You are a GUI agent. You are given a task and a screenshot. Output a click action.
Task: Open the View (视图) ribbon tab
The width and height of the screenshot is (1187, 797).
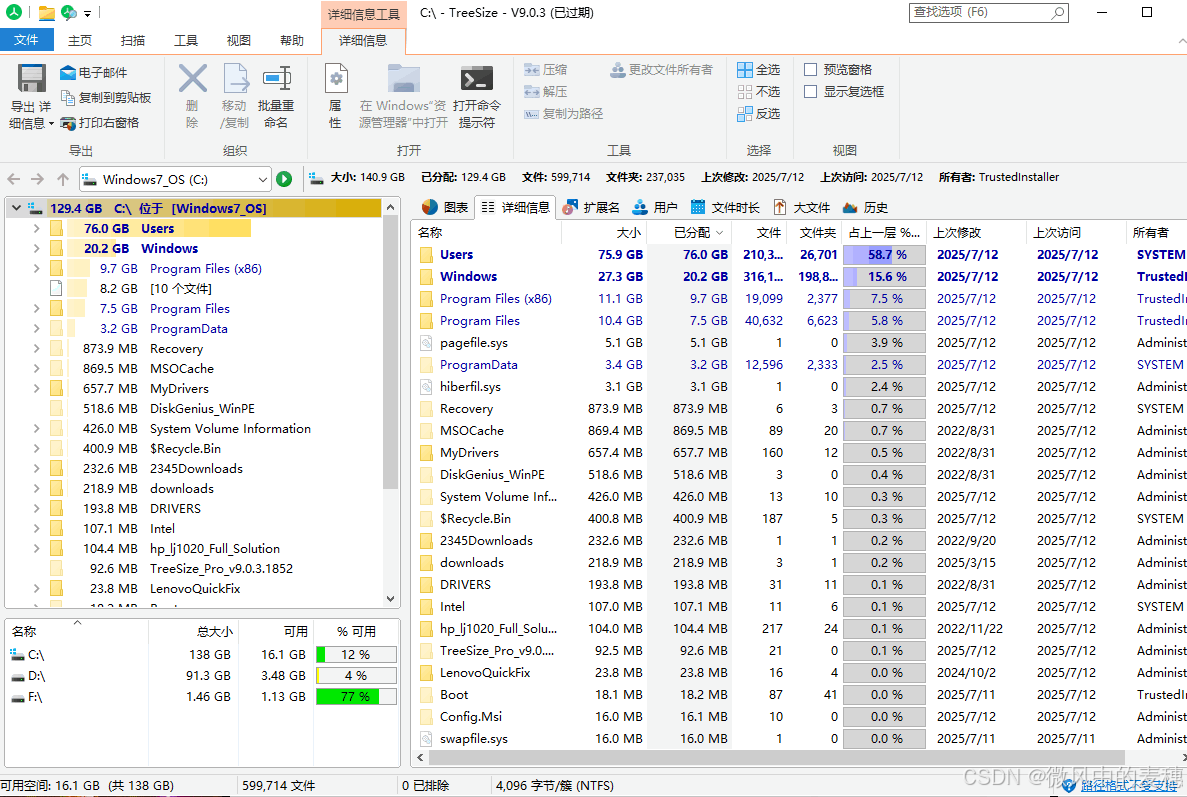[x=238, y=40]
